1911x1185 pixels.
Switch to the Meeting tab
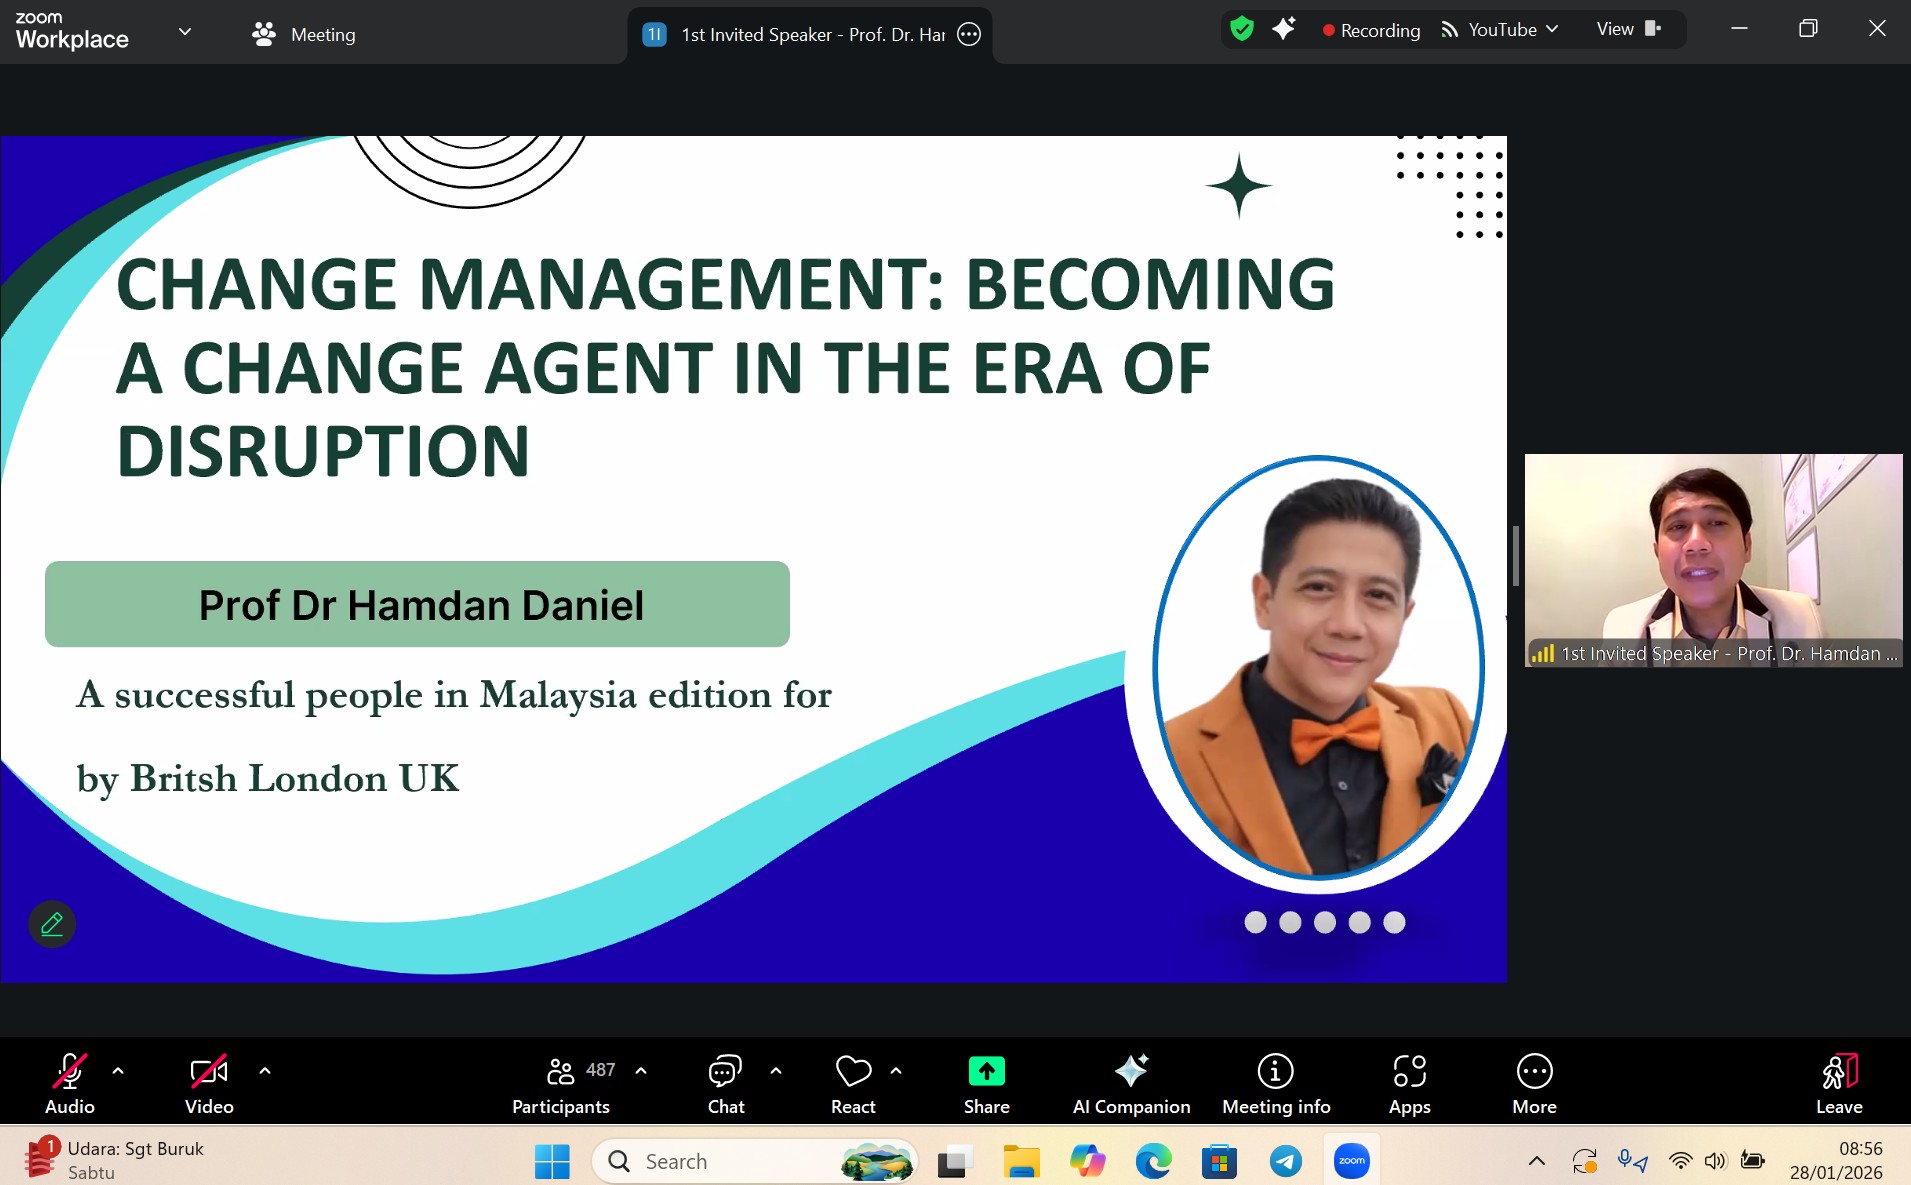pyautogui.click(x=304, y=34)
